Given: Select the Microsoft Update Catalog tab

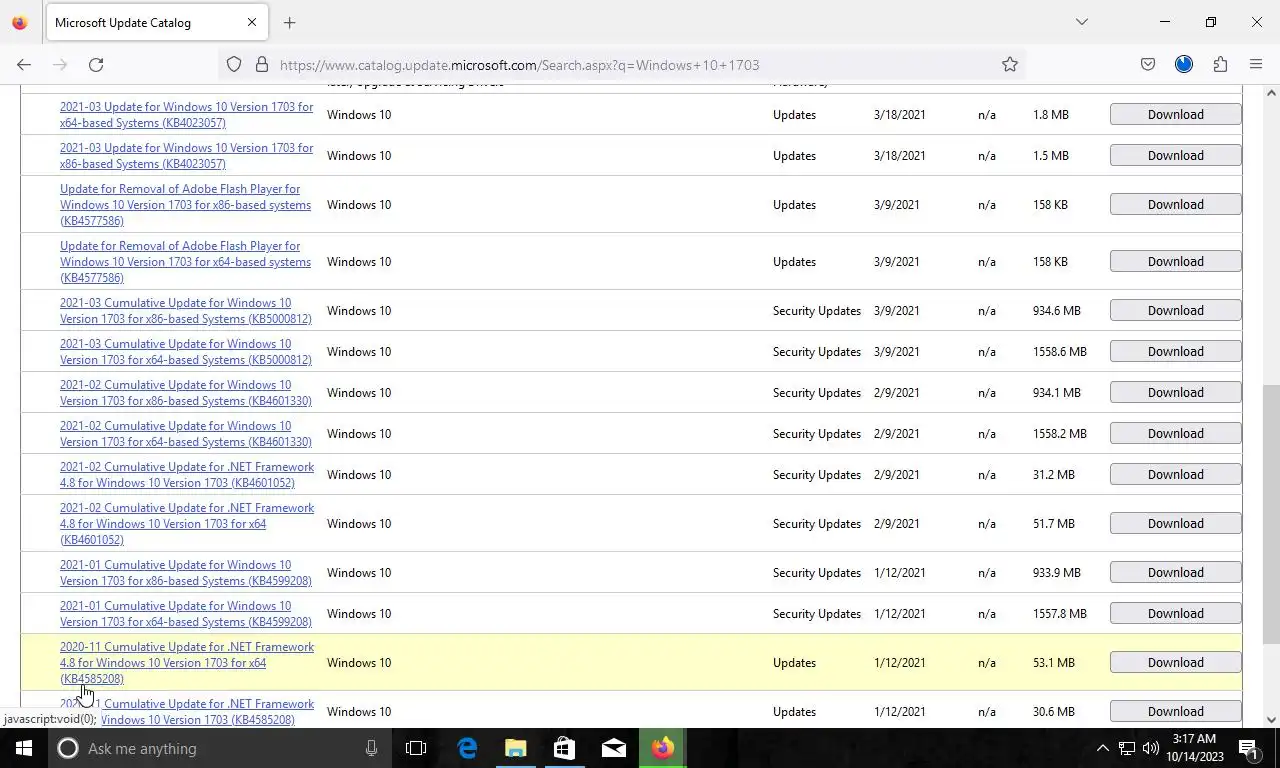Looking at the screenshot, I should click(155, 22).
